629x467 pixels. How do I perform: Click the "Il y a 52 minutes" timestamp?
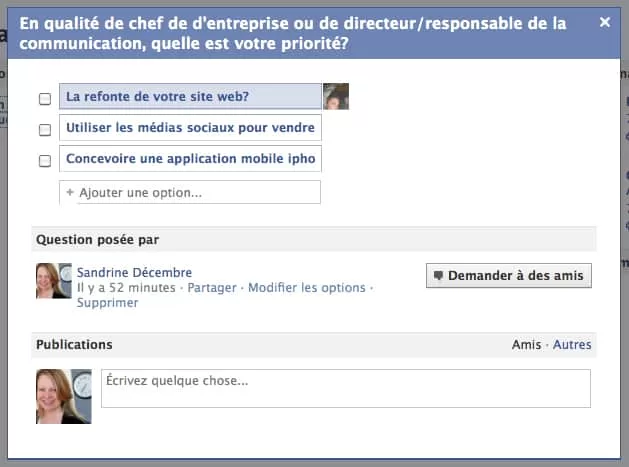pyautogui.click(x=126, y=288)
